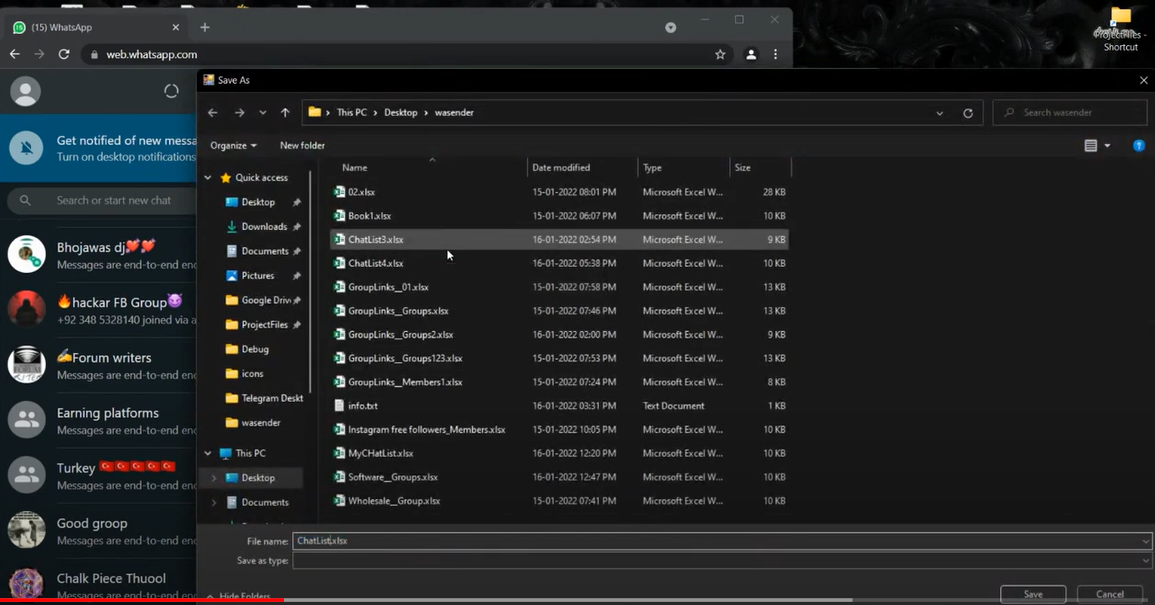Collapse the Quick access tree node

(208, 178)
